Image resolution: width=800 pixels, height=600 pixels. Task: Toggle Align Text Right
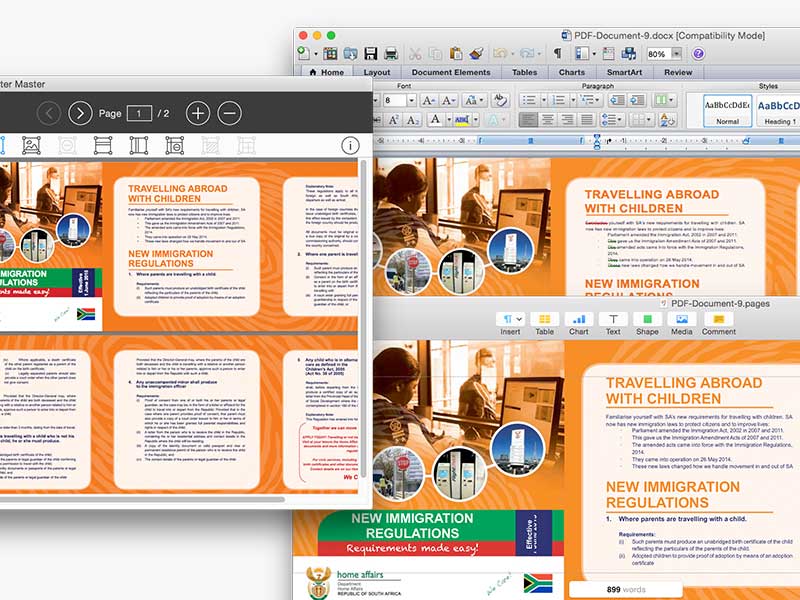567,120
